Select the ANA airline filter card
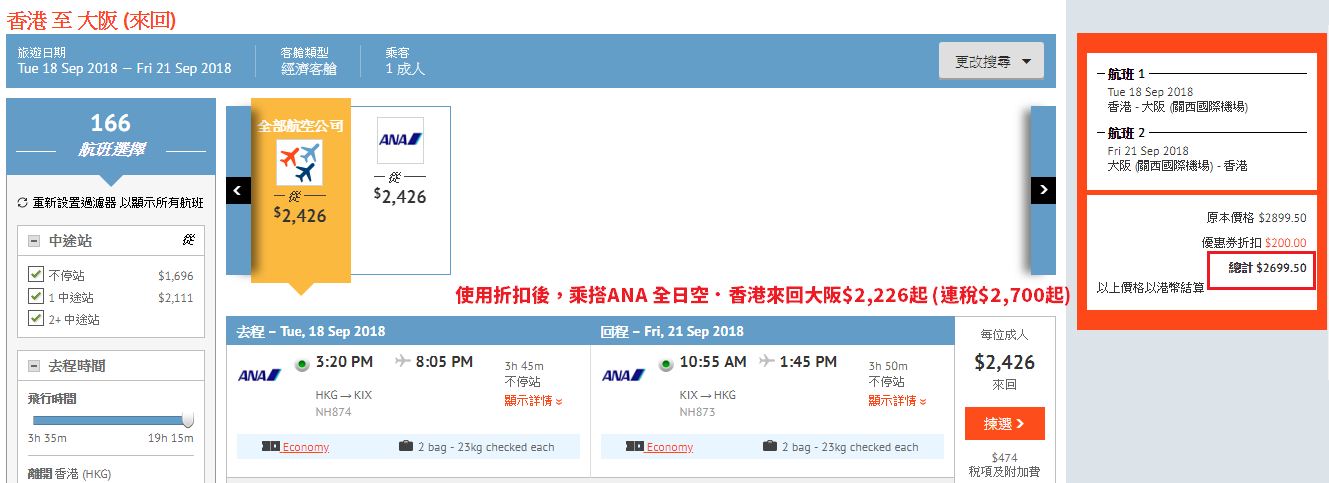1329x483 pixels. [401, 190]
